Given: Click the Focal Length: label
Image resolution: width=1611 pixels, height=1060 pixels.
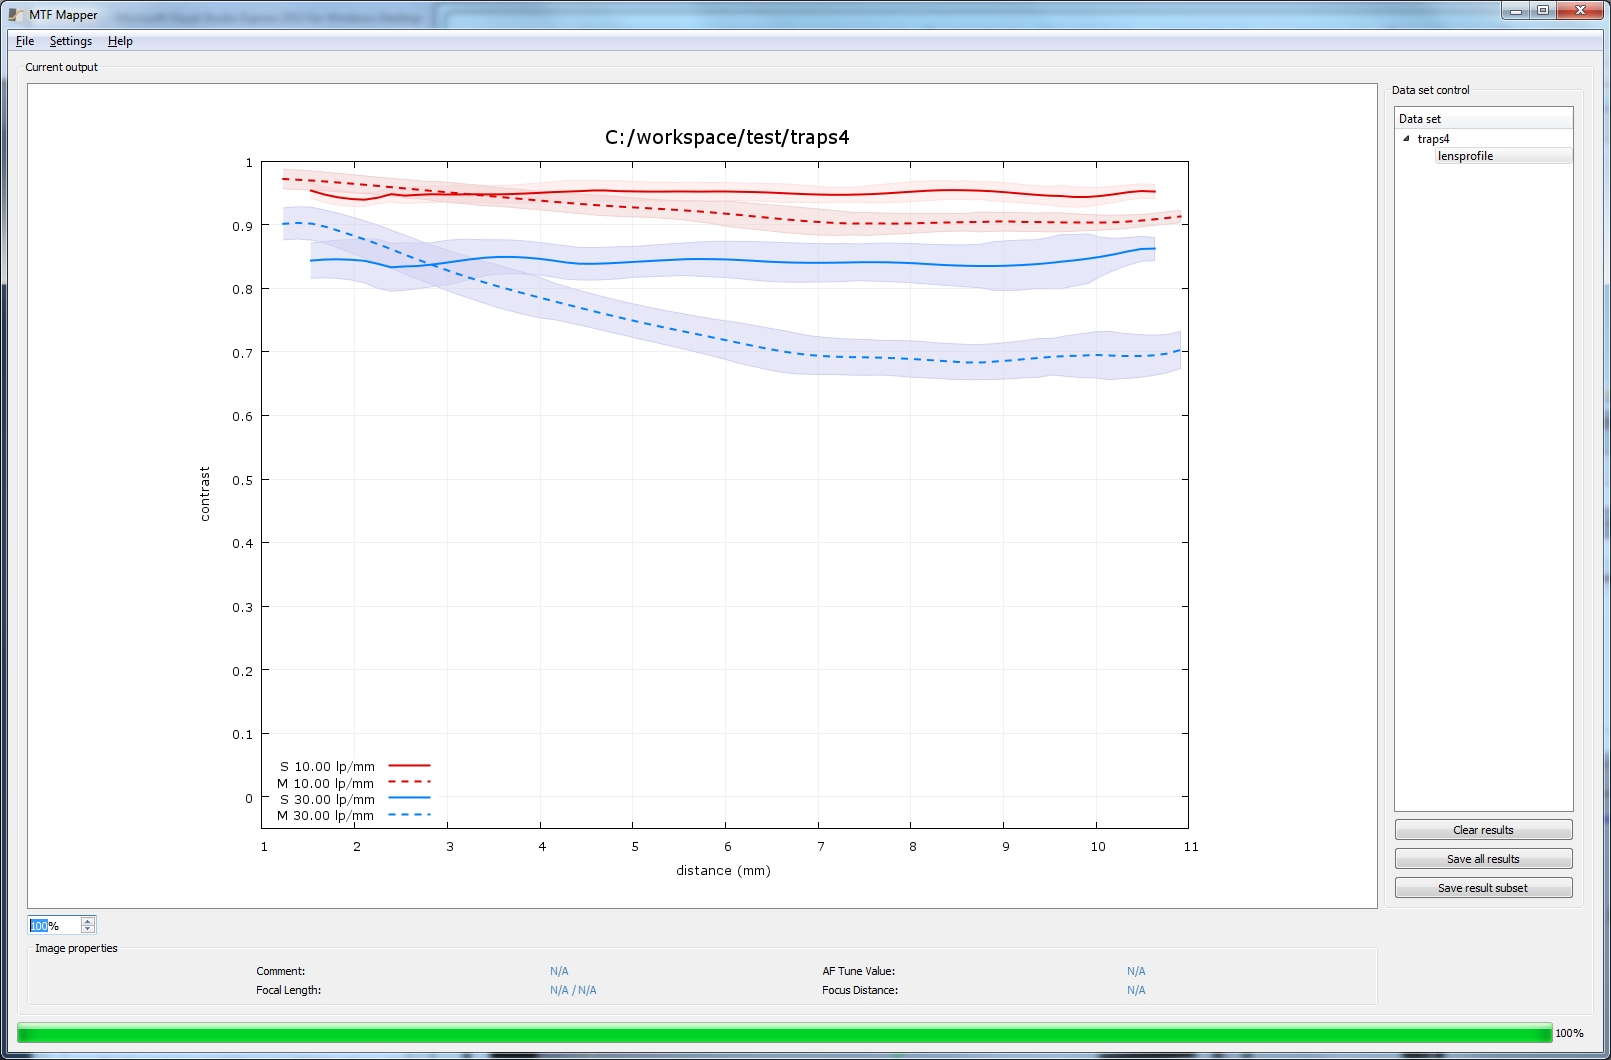Looking at the screenshot, I should (289, 990).
